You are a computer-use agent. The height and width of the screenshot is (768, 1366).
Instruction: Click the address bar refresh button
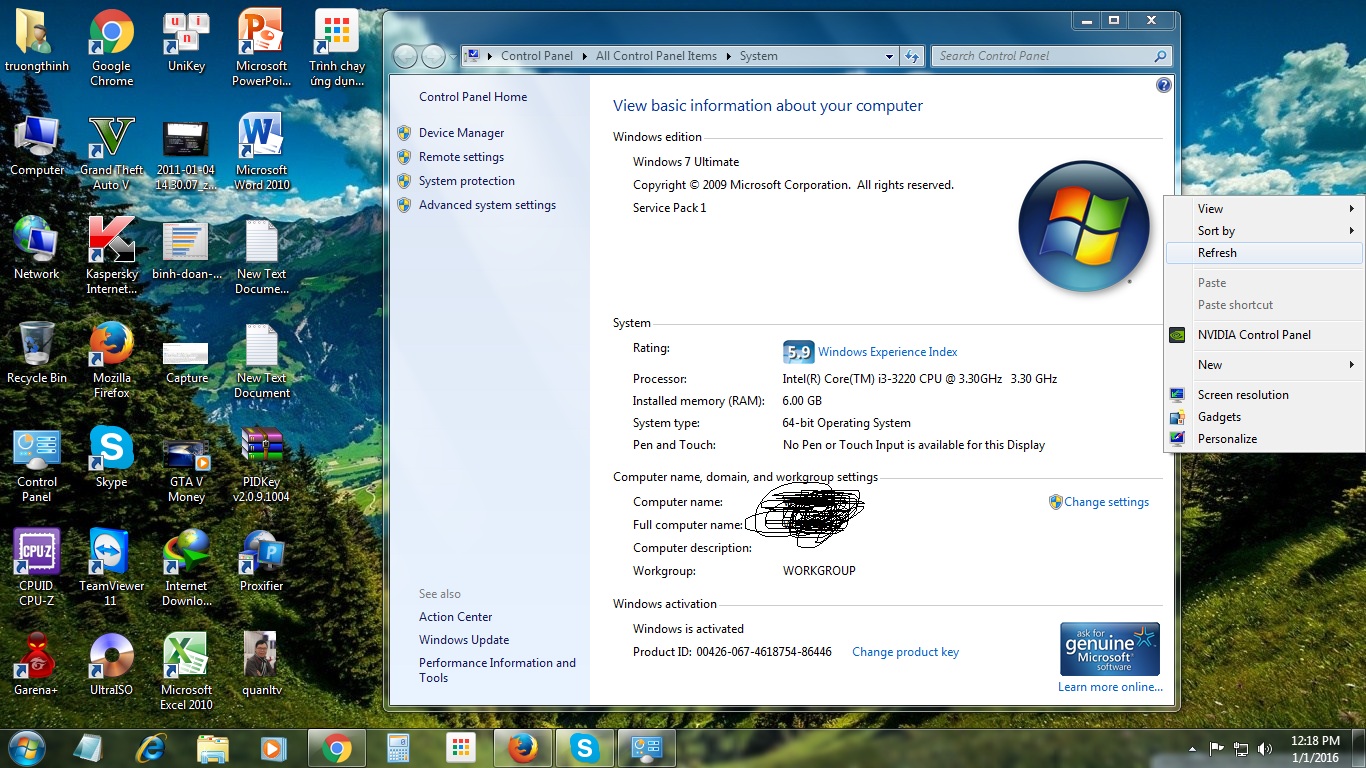[911, 57]
